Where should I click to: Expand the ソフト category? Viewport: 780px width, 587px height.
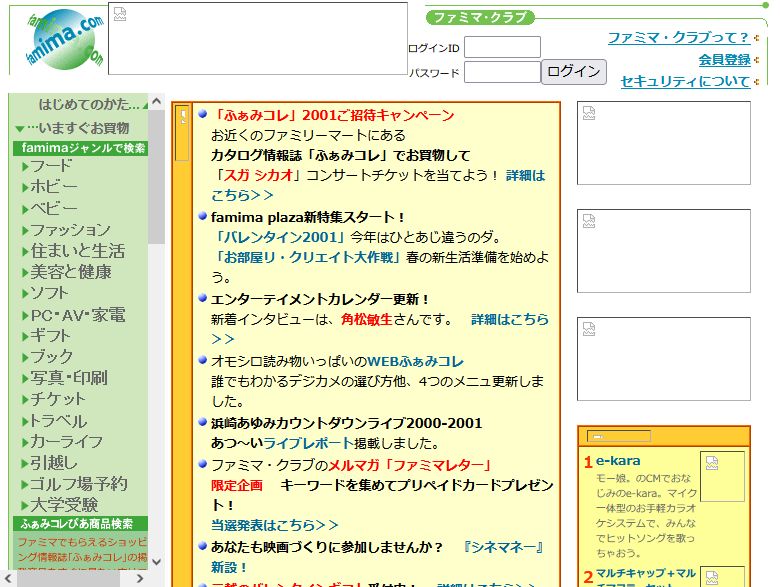[45, 294]
